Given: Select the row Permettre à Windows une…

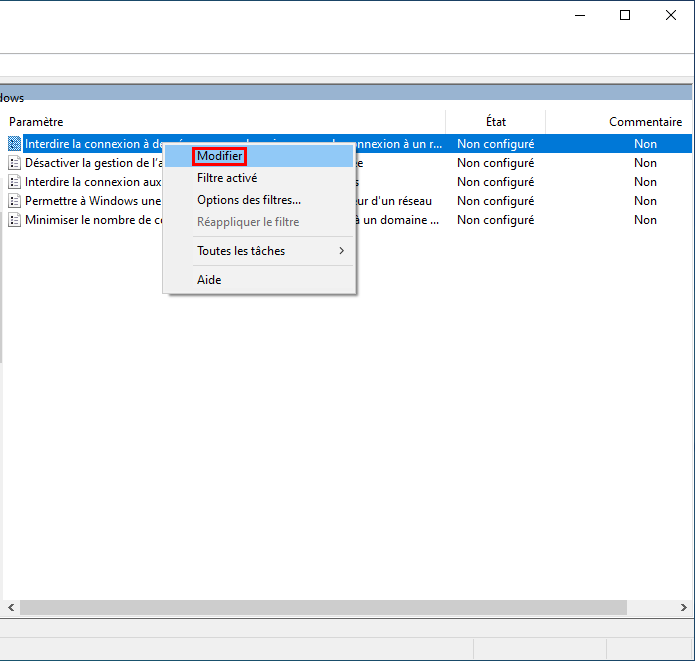Looking at the screenshot, I should (x=350, y=201).
